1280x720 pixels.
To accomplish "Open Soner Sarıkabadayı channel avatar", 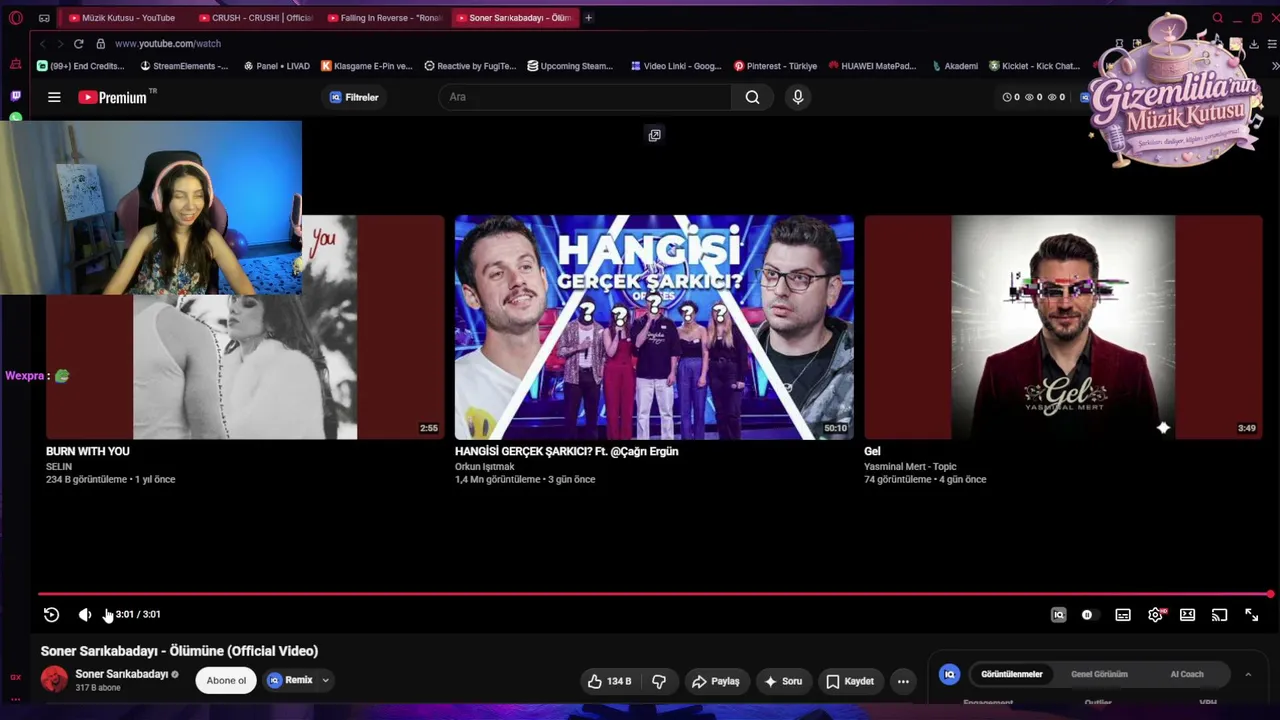I will pyautogui.click(x=54, y=680).
